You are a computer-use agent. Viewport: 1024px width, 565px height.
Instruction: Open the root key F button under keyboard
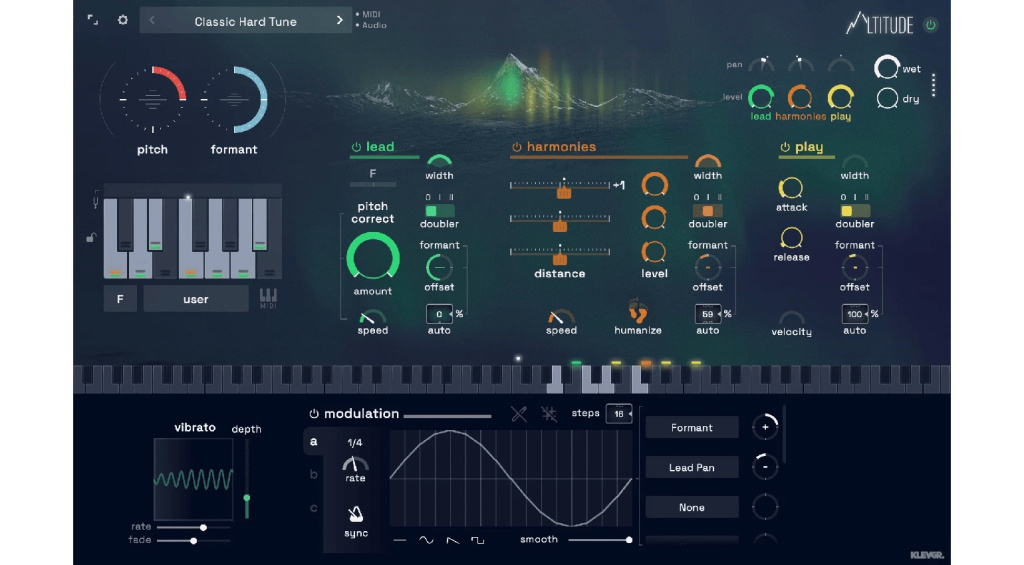point(120,299)
